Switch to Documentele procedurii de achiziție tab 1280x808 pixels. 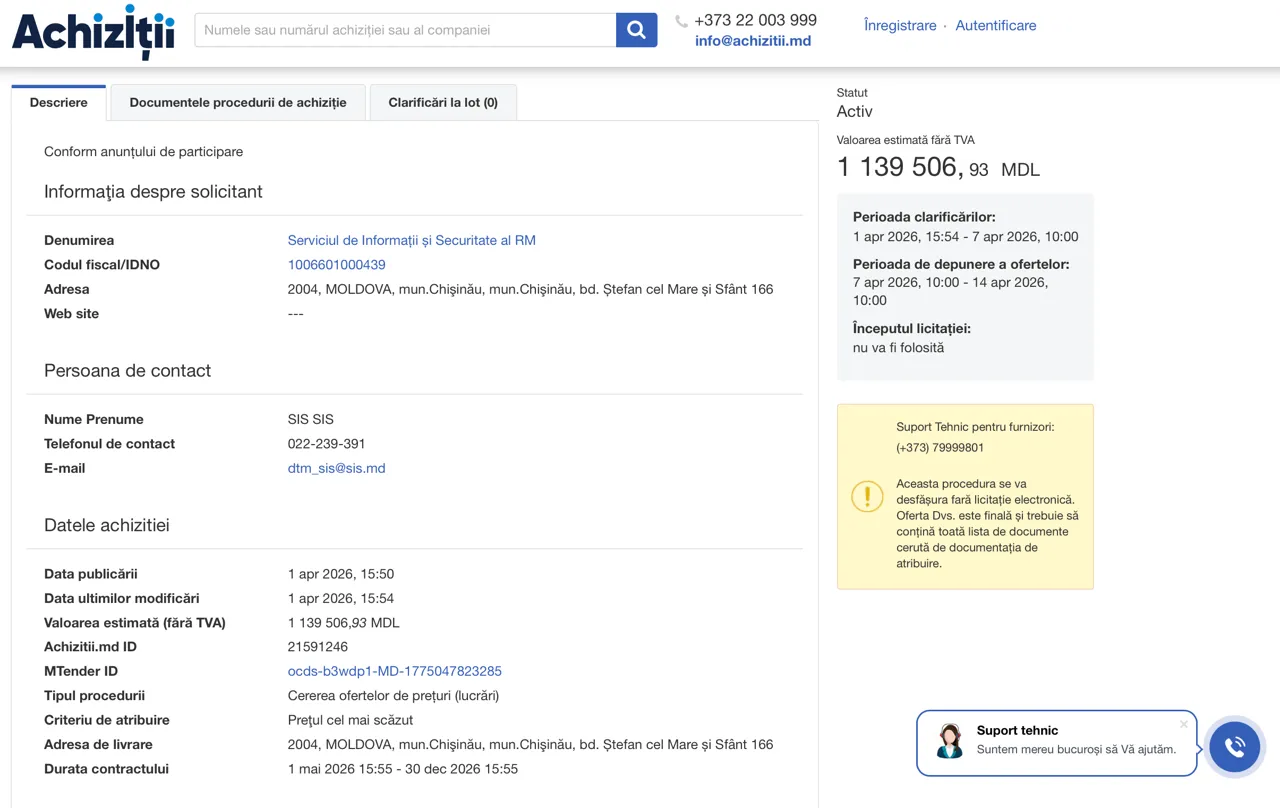click(x=238, y=103)
